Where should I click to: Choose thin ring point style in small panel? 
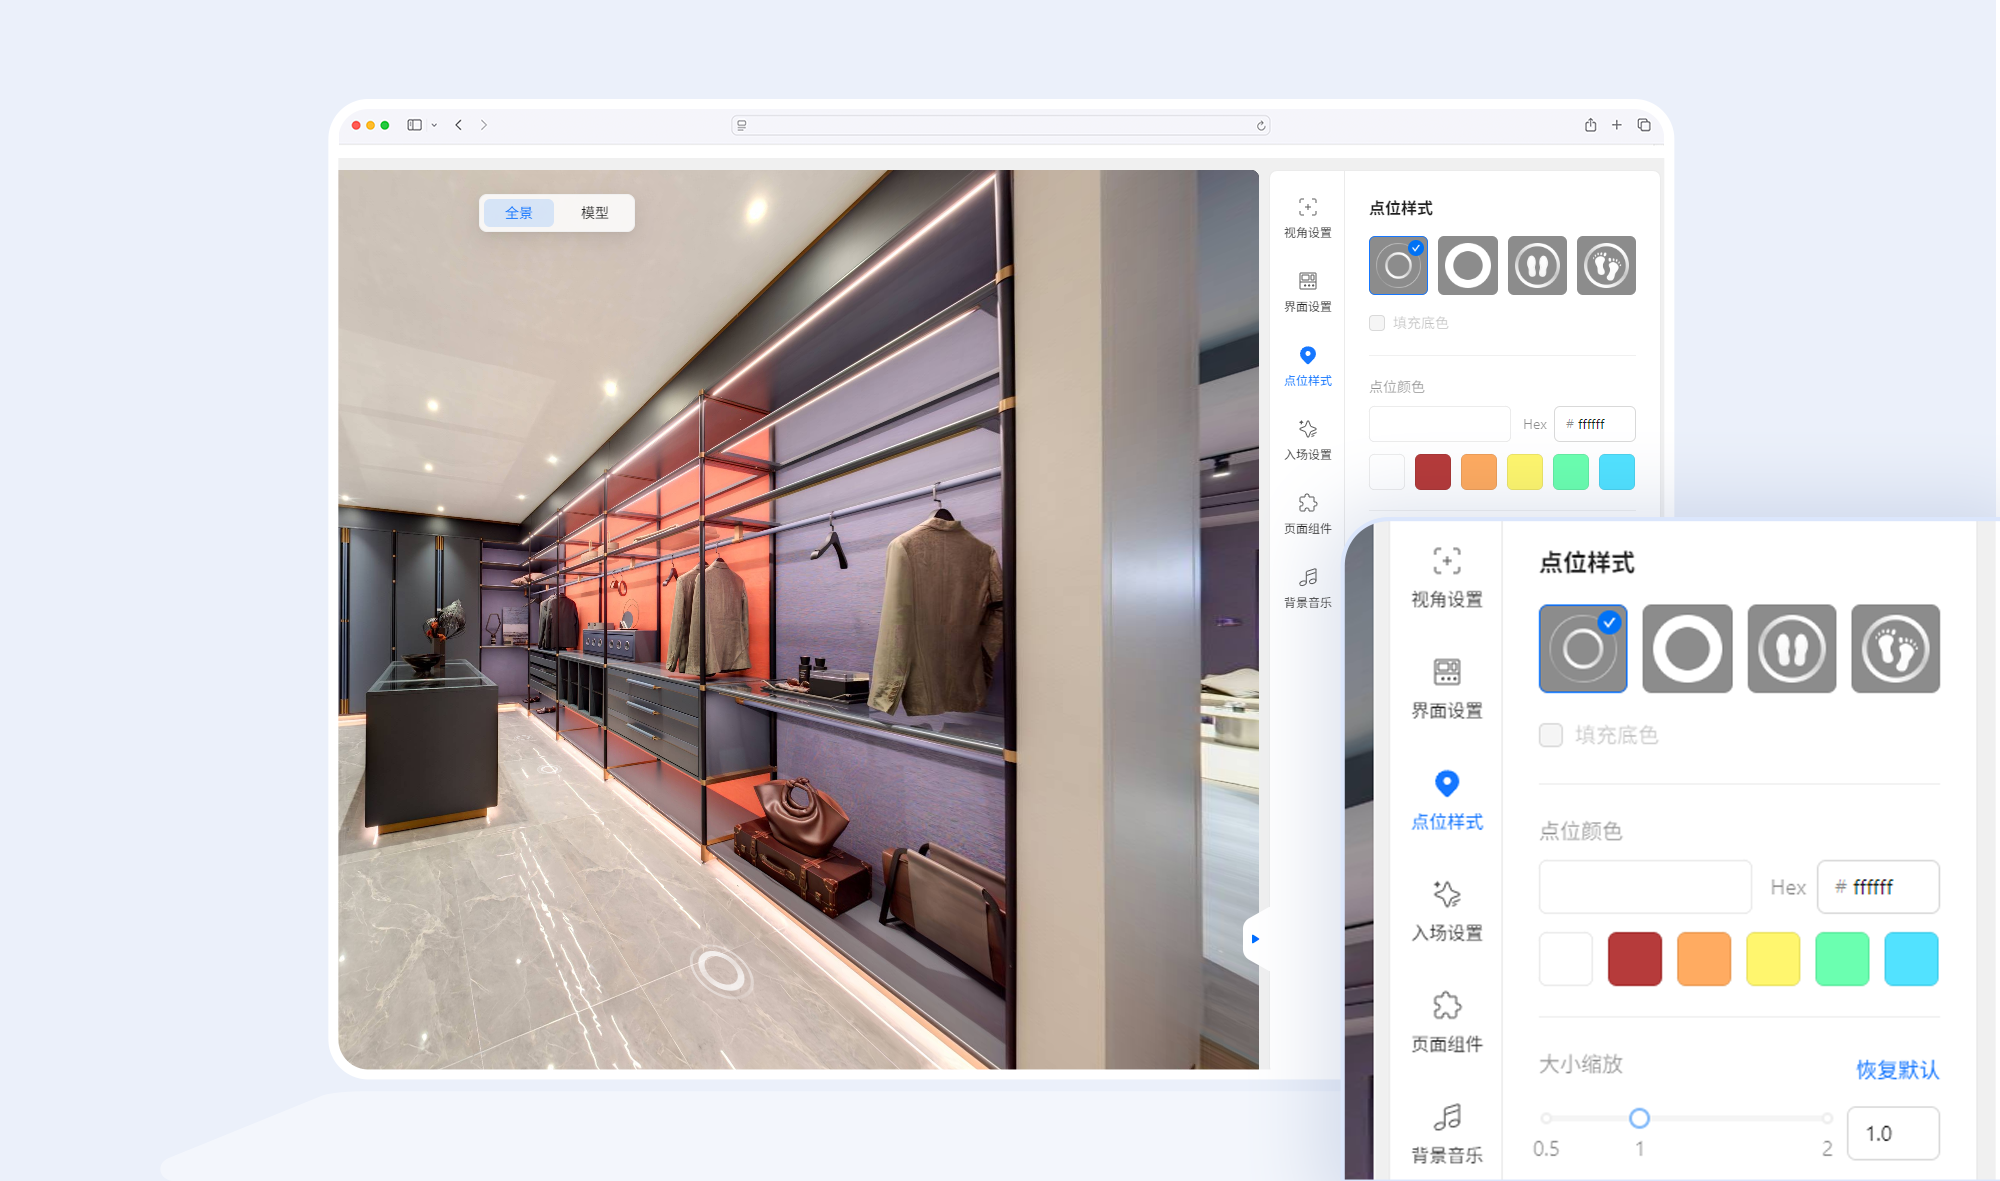1398,265
